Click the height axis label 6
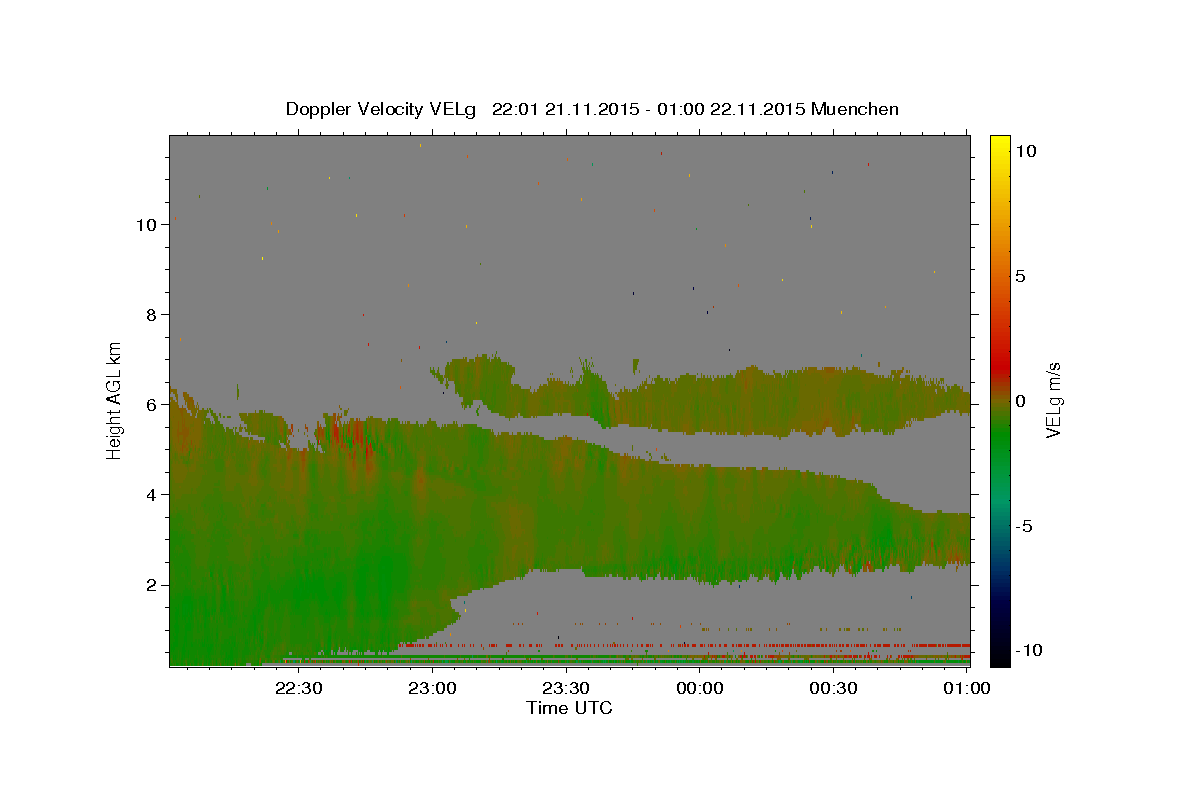This screenshot has height=800, width=1200. 150,404
